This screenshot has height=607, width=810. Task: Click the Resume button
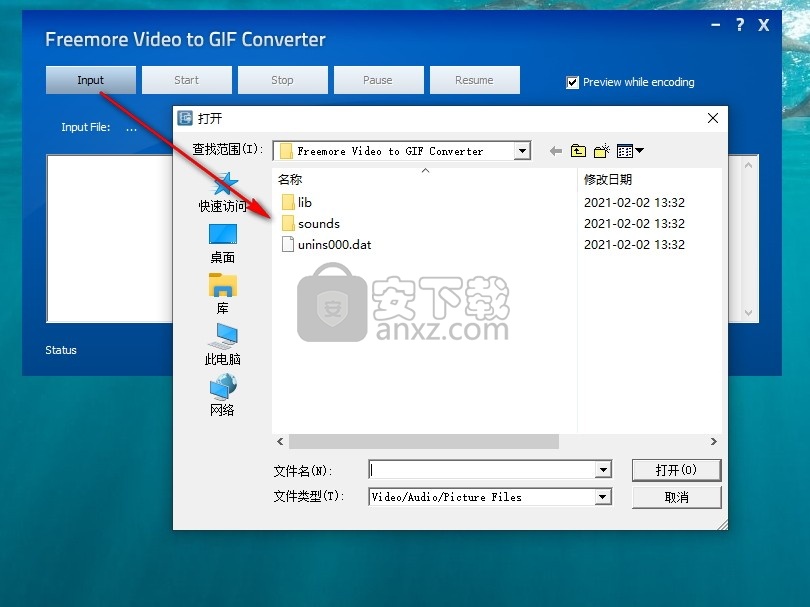(x=474, y=80)
